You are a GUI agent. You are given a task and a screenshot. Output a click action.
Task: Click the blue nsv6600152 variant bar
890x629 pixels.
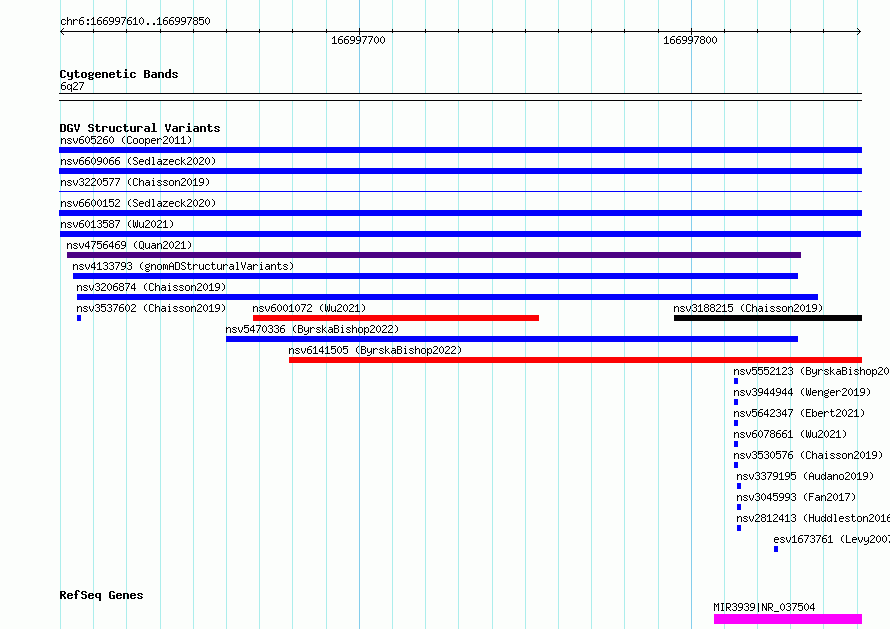460,213
